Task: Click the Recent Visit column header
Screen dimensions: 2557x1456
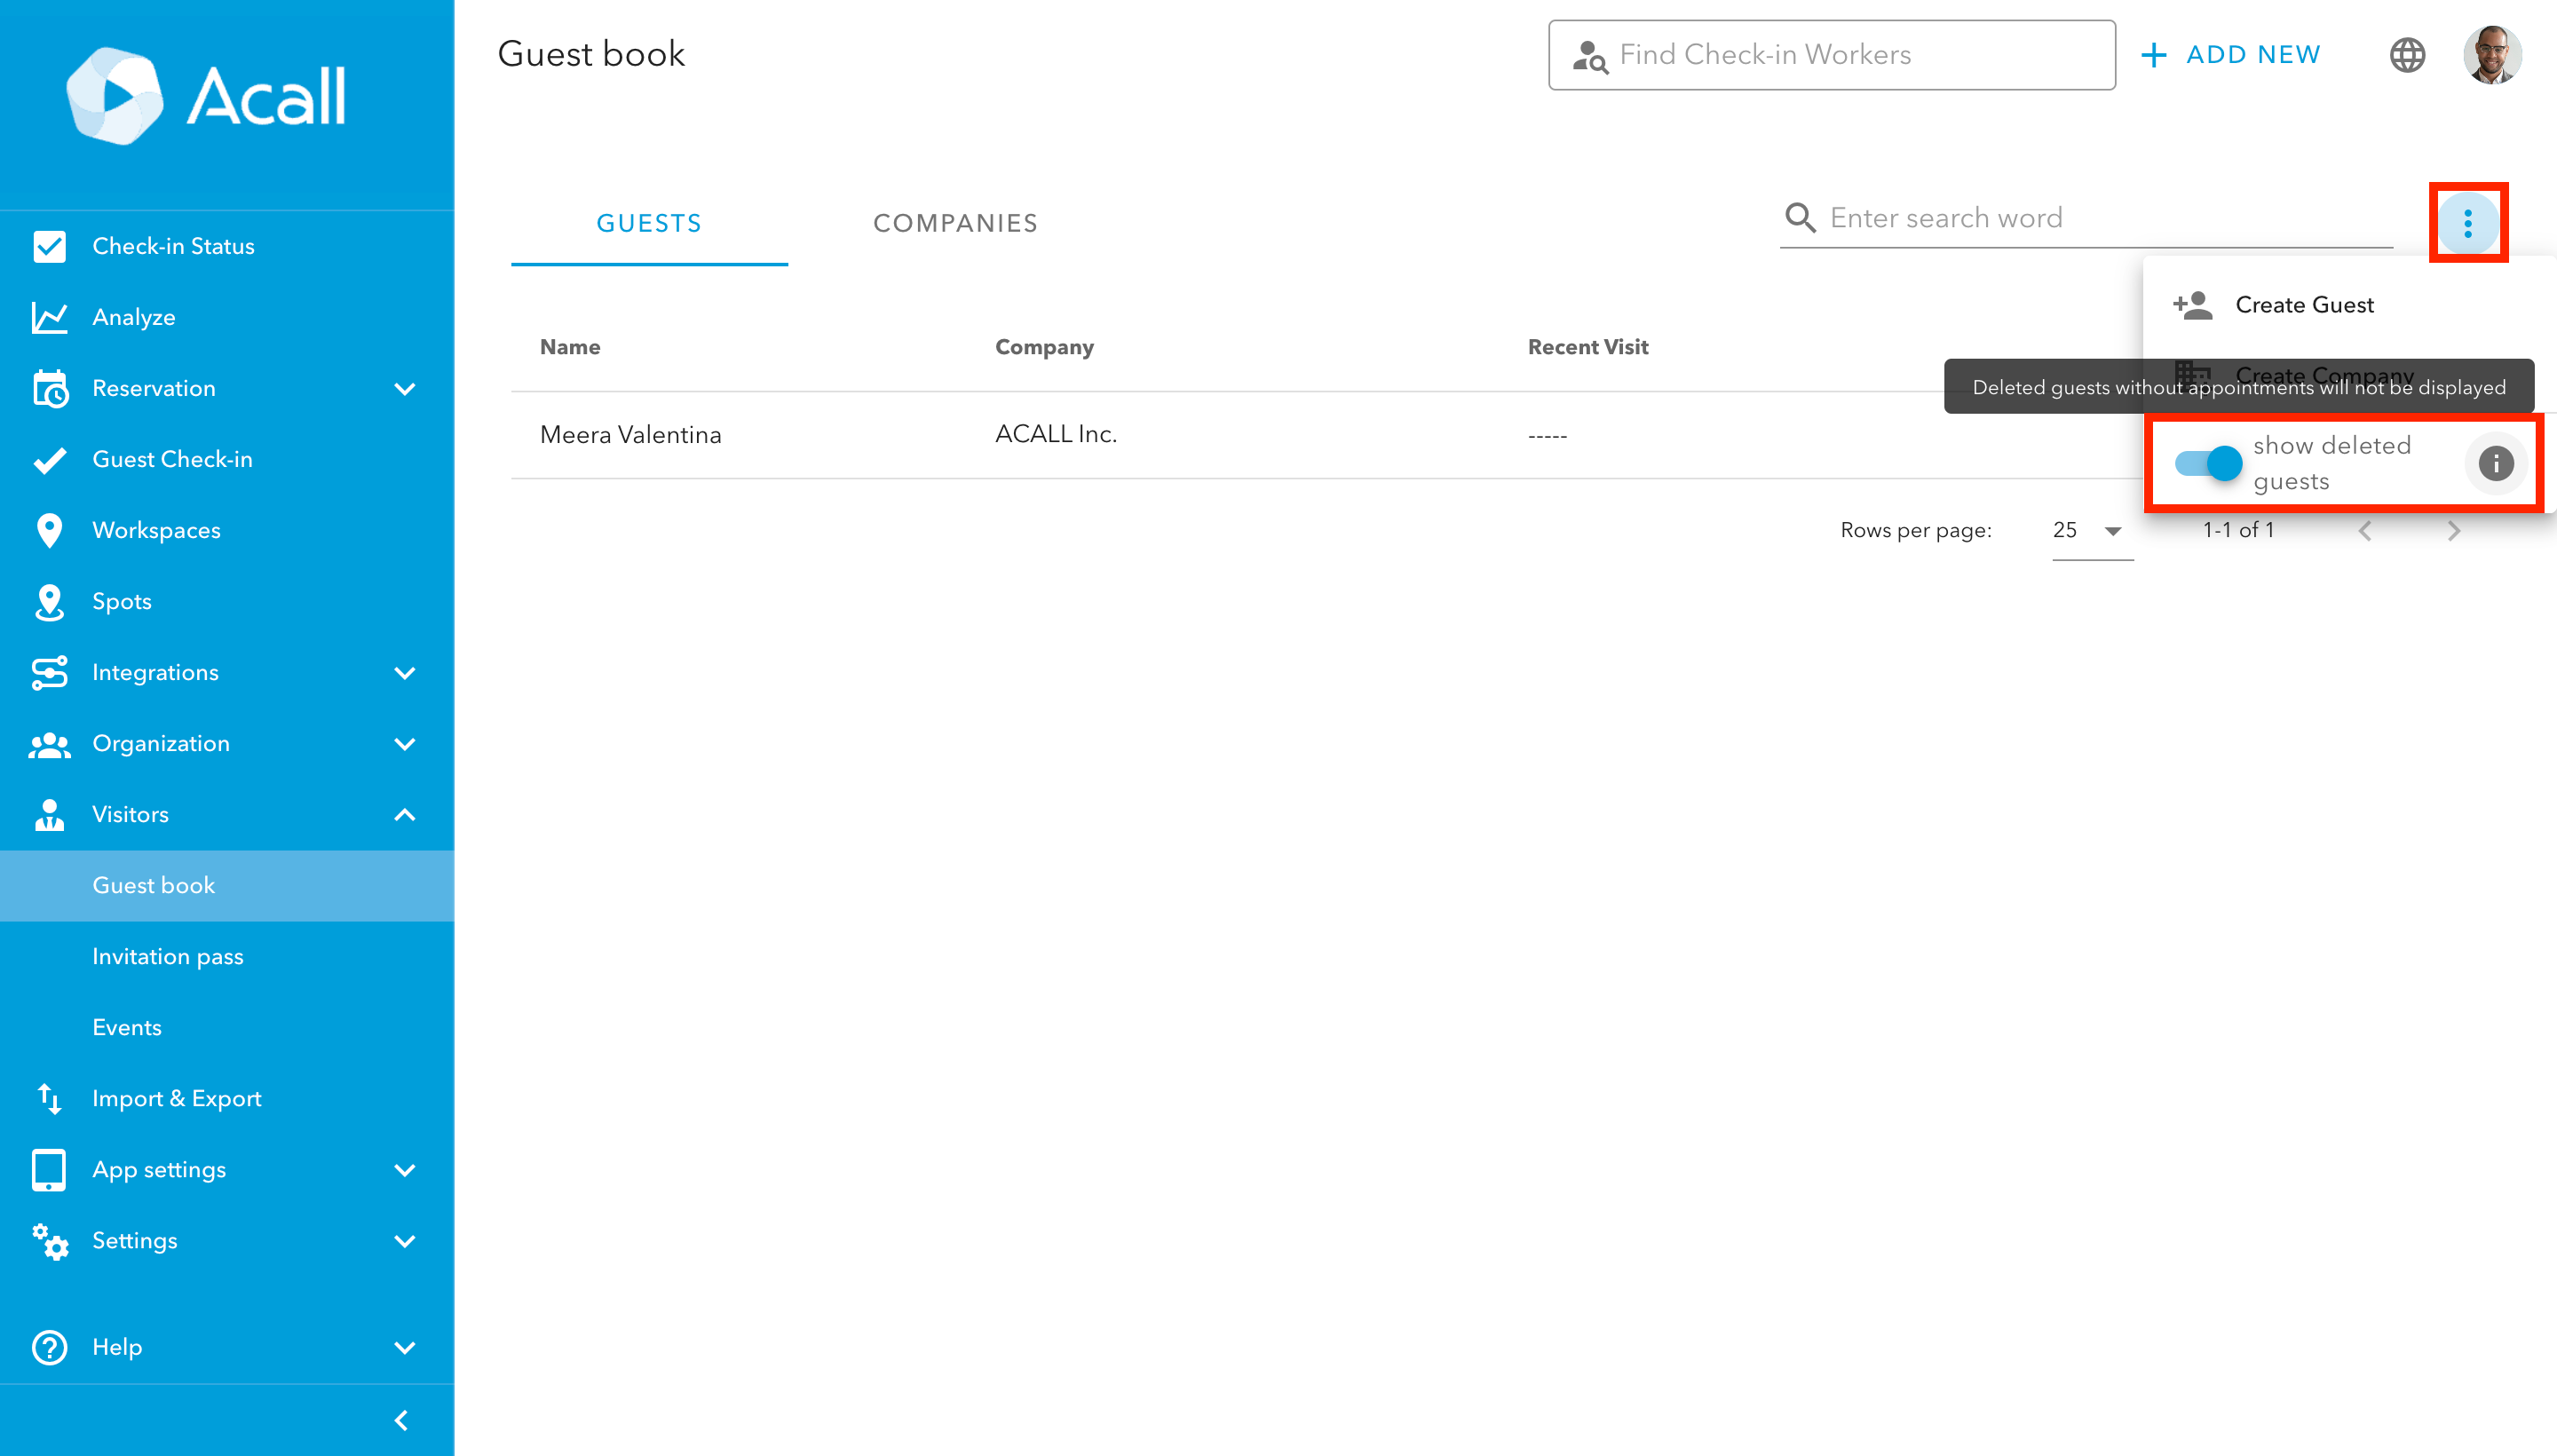Action: (1587, 347)
